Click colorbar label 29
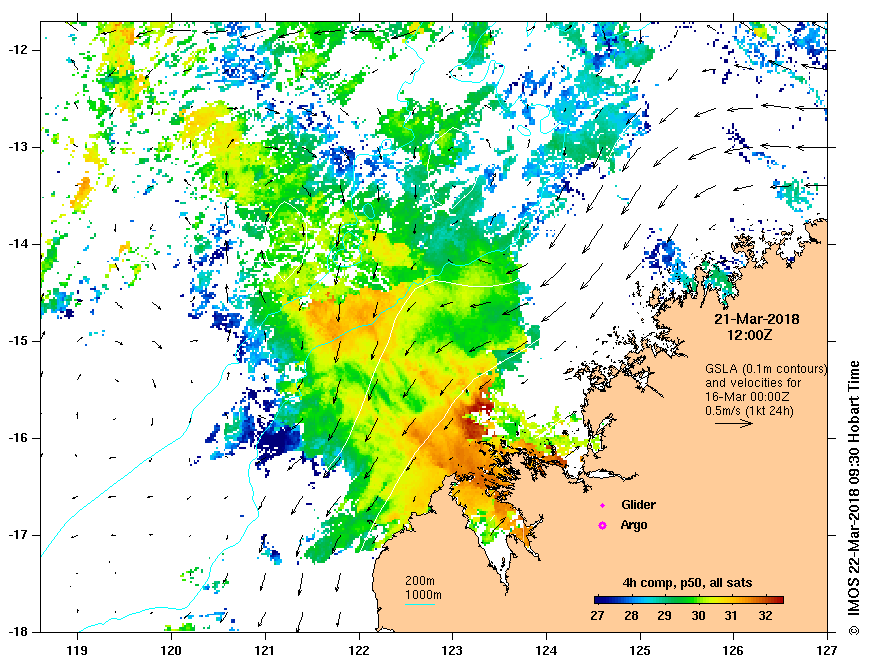The width and height of the screenshot is (871, 666). (664, 615)
